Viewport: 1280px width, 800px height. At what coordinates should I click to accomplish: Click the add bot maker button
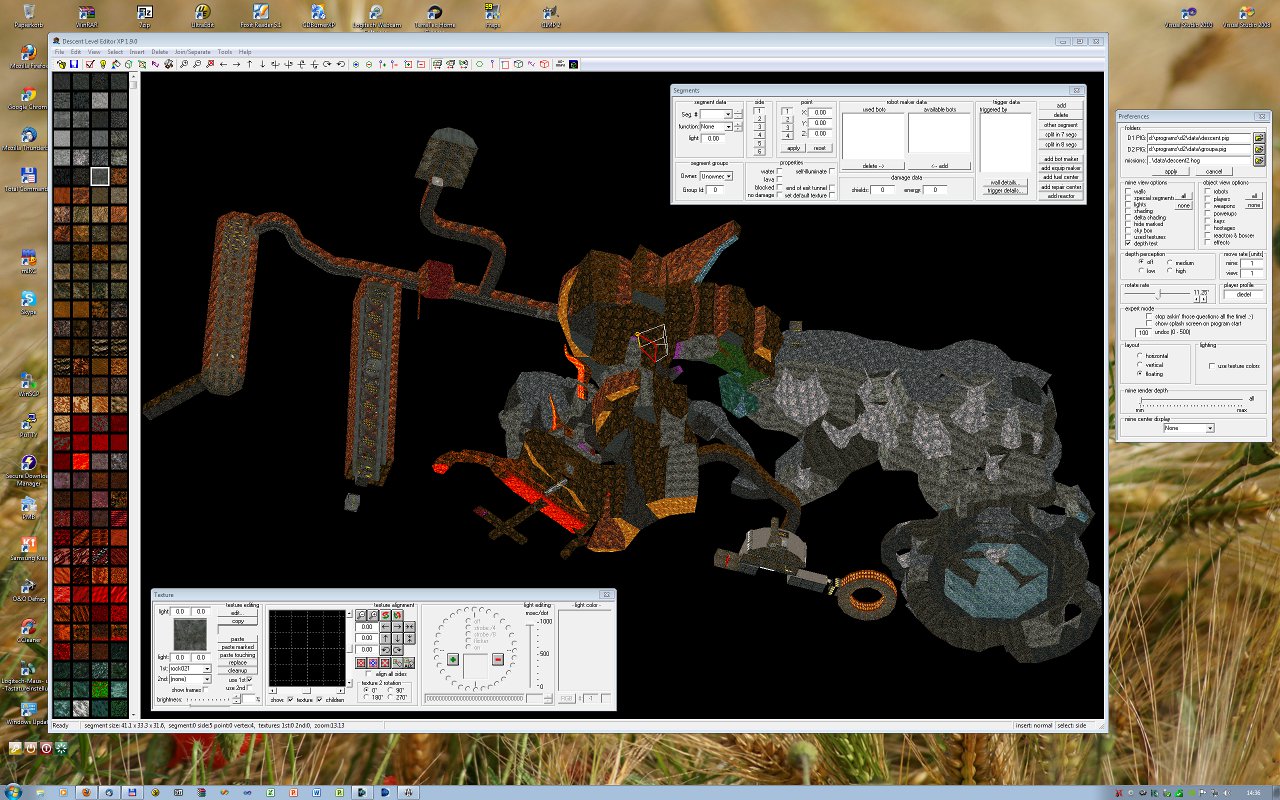tap(1061, 159)
